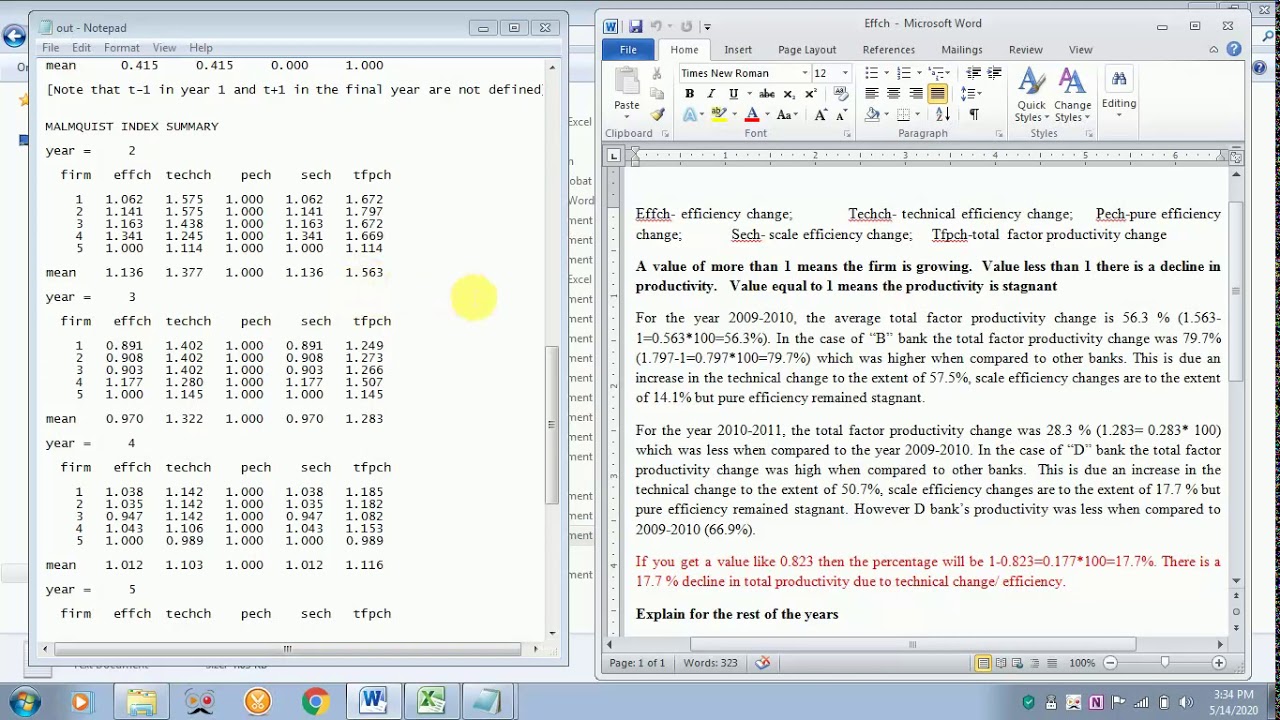Open Word's Page Layout tab
The image size is (1280, 720).
(807, 49)
